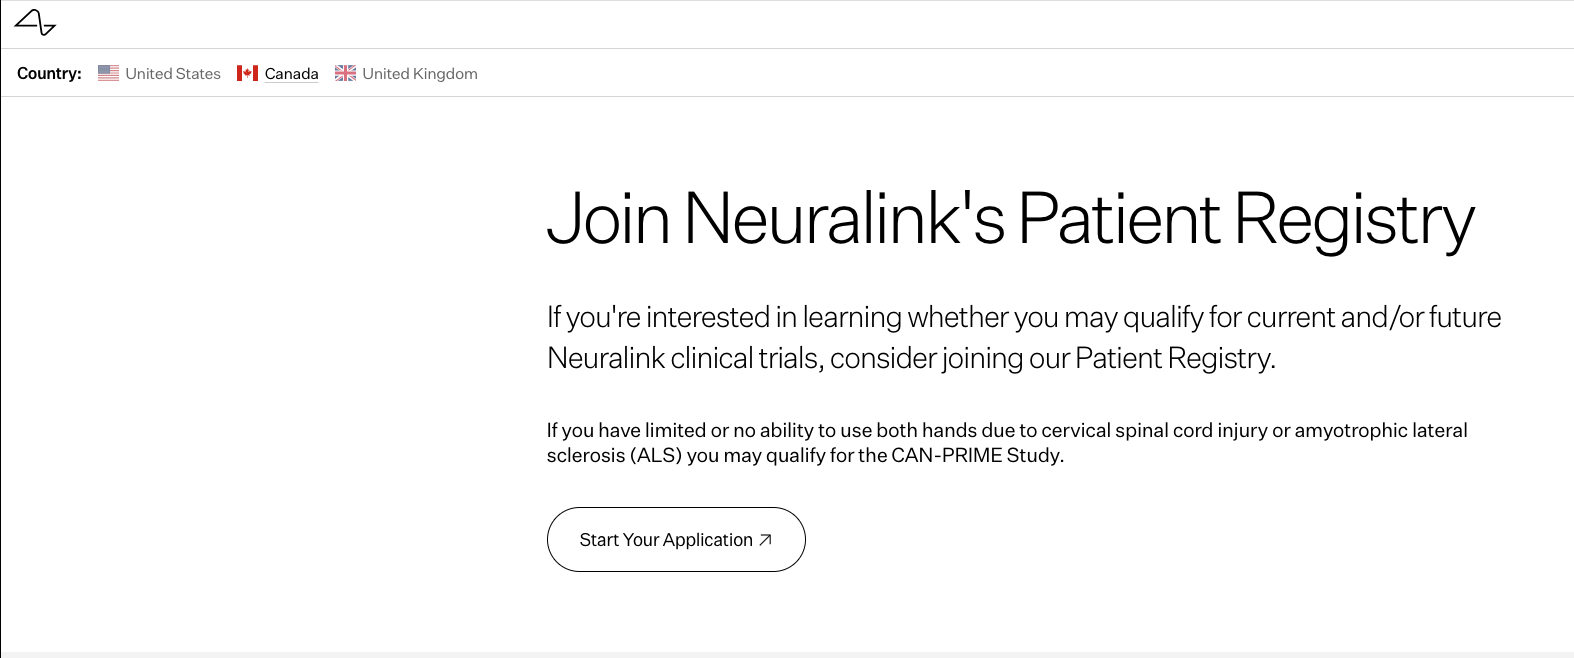Screen dimensions: 1574x658
Task: Select the Canada country link
Action: pyautogui.click(x=291, y=74)
